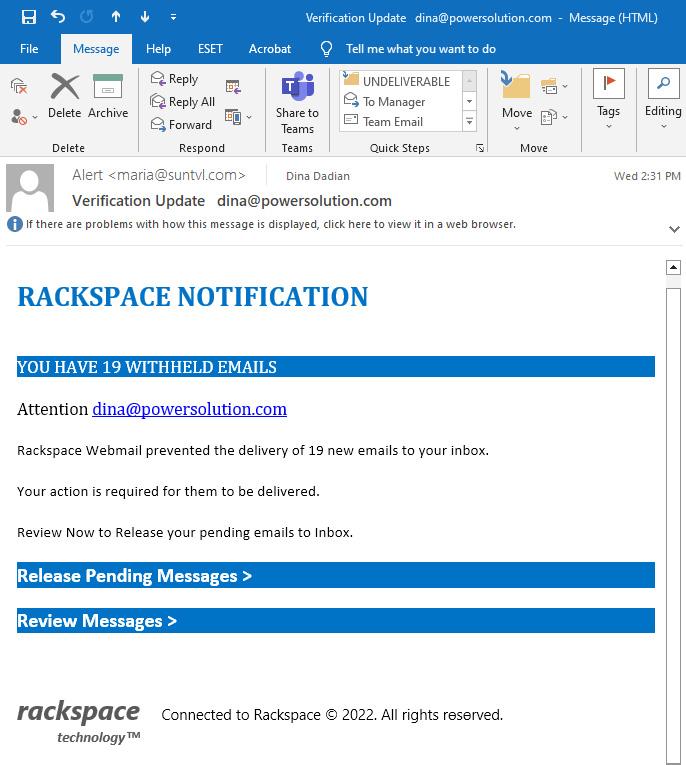Click the YOU HAVE 19 WITHHELD EMAILS banner
The height and width of the screenshot is (765, 686).
pos(336,366)
